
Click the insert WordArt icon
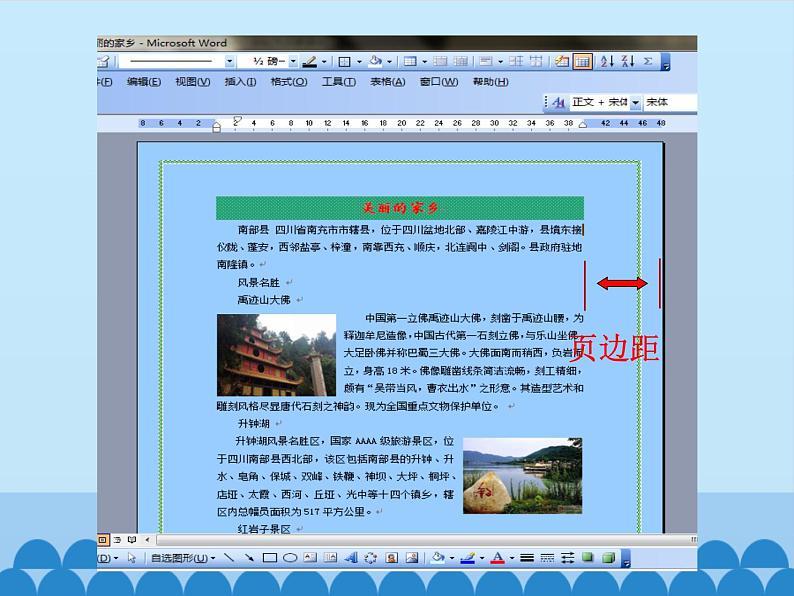click(x=351, y=558)
